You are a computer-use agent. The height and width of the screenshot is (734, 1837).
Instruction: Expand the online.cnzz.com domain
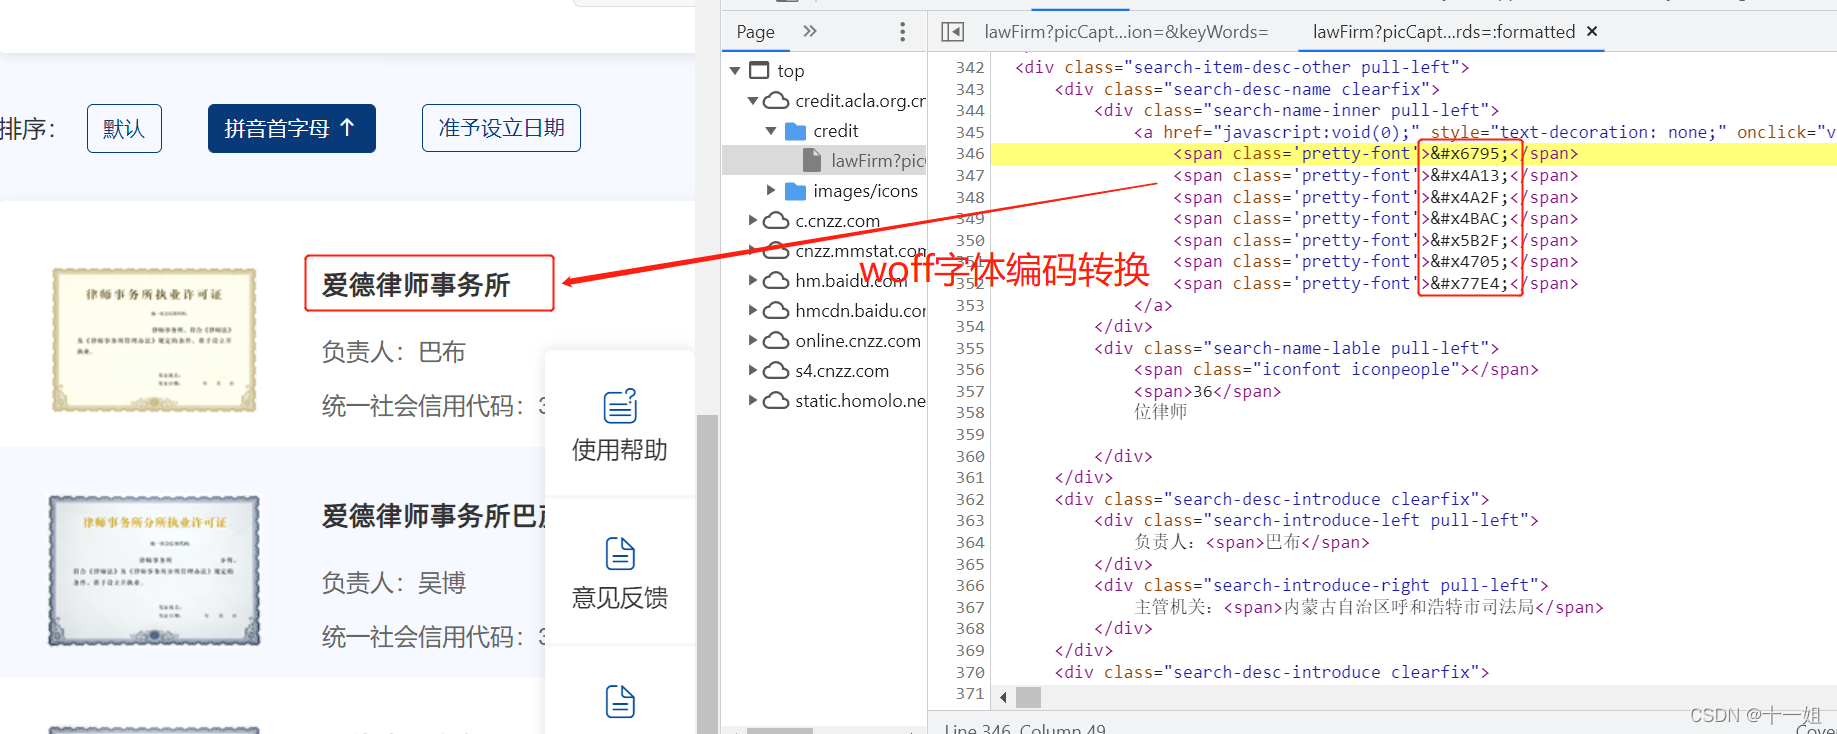point(753,341)
